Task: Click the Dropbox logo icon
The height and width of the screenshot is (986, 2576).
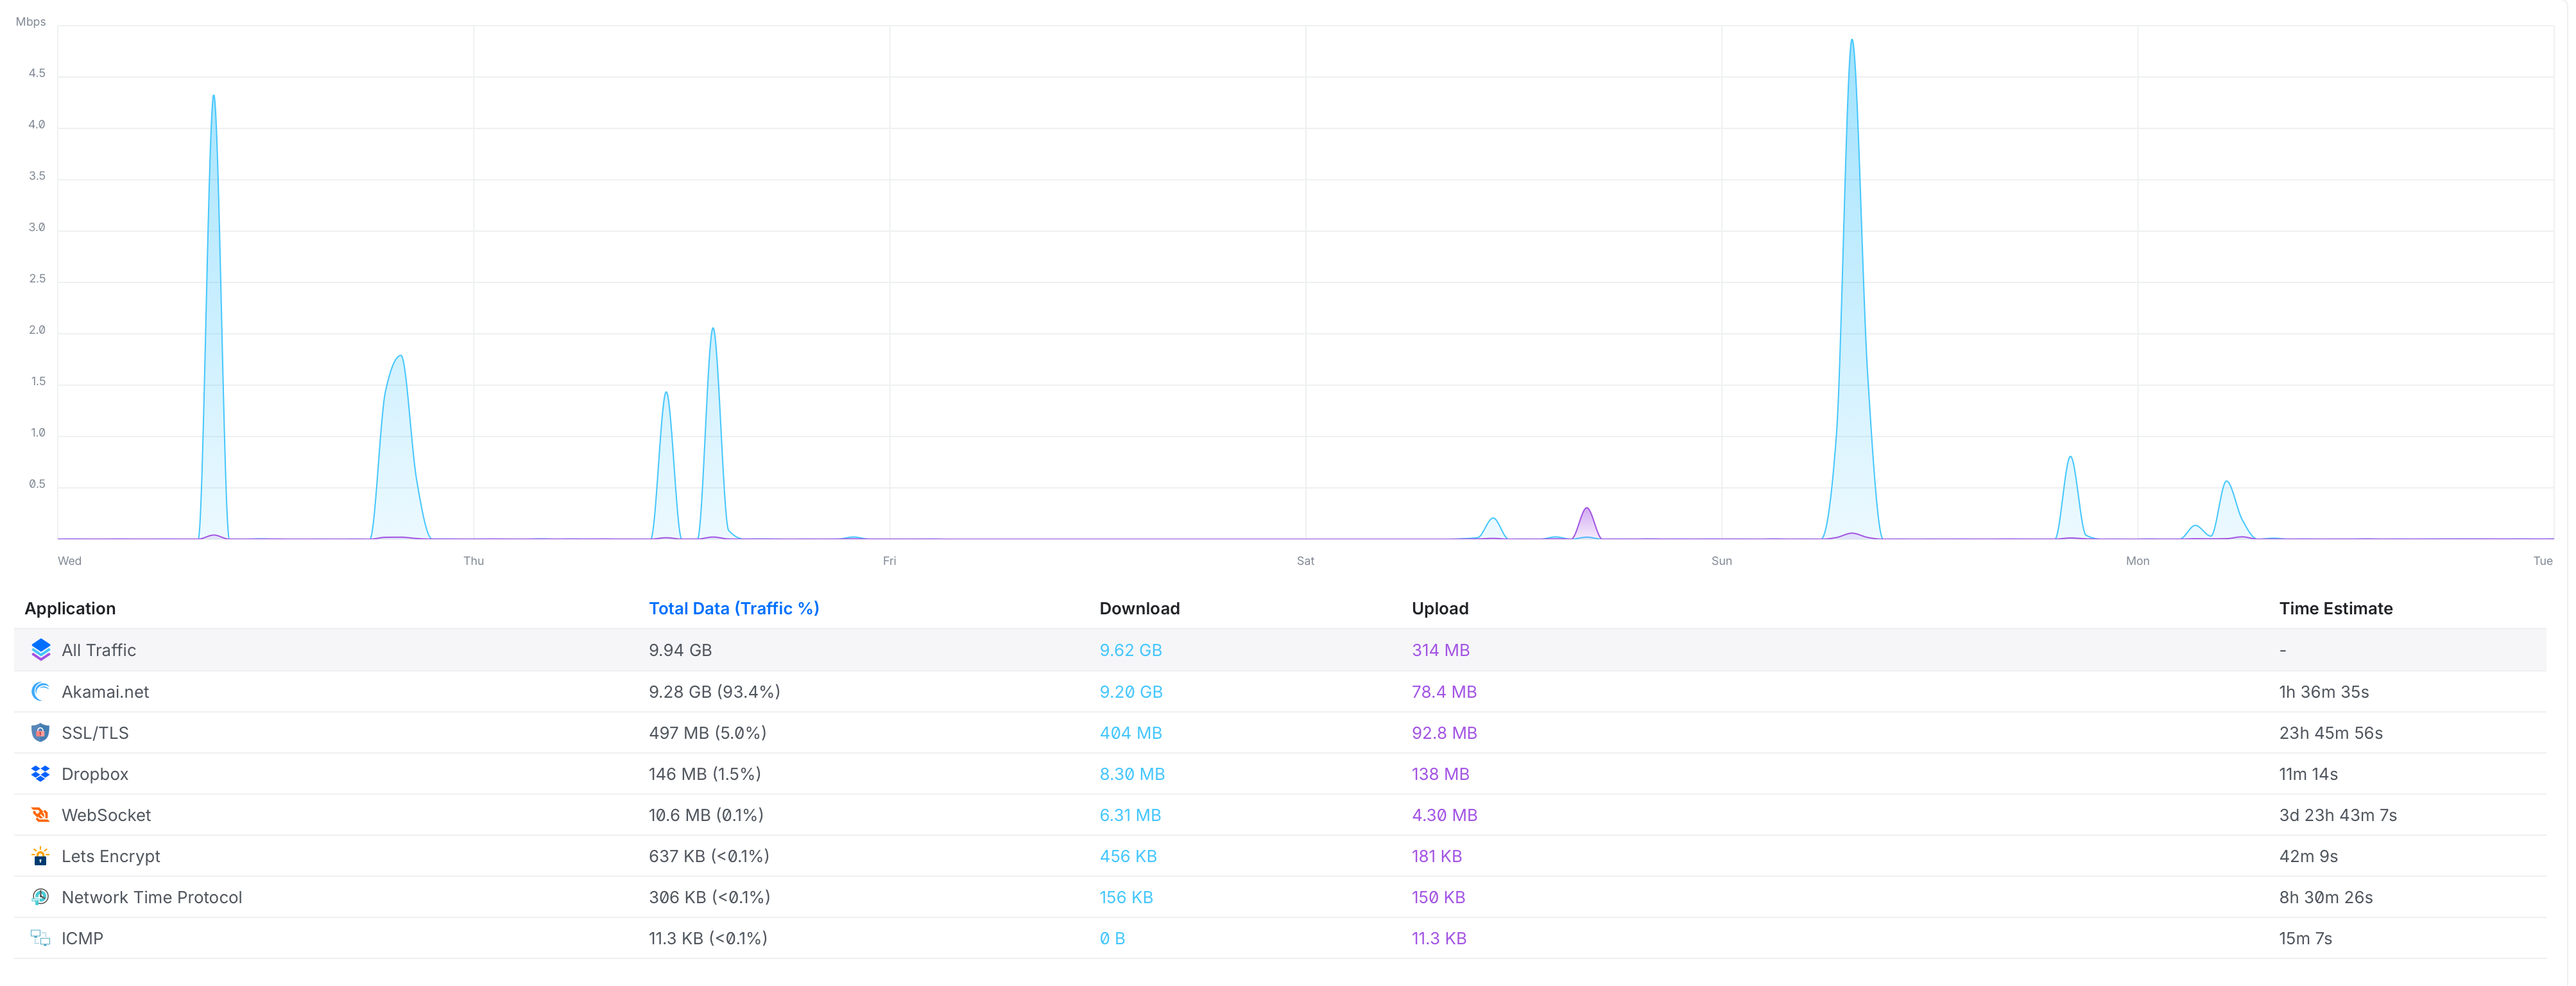Action: 40,774
